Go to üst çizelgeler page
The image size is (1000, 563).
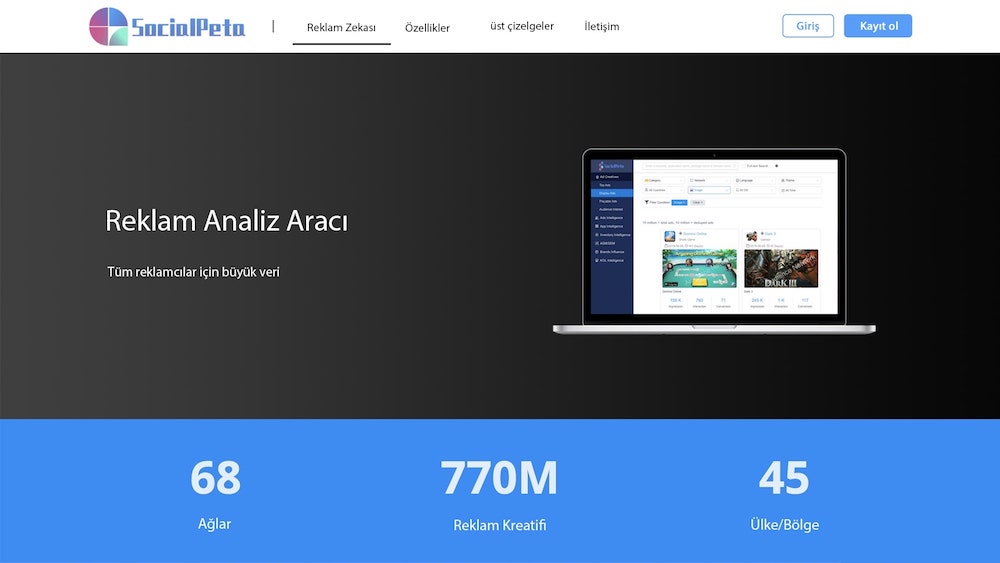tap(522, 26)
